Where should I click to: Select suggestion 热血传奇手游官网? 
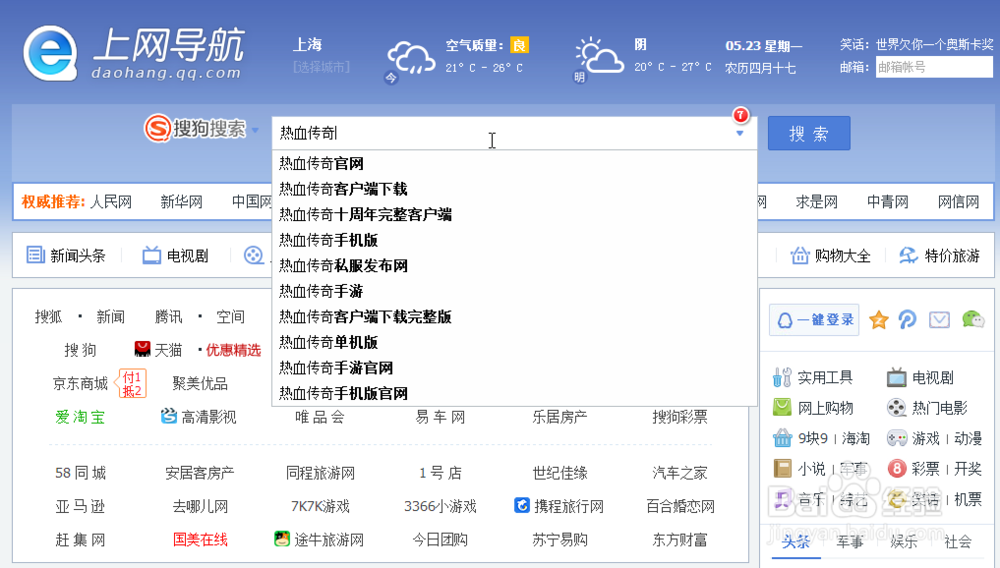pos(514,368)
